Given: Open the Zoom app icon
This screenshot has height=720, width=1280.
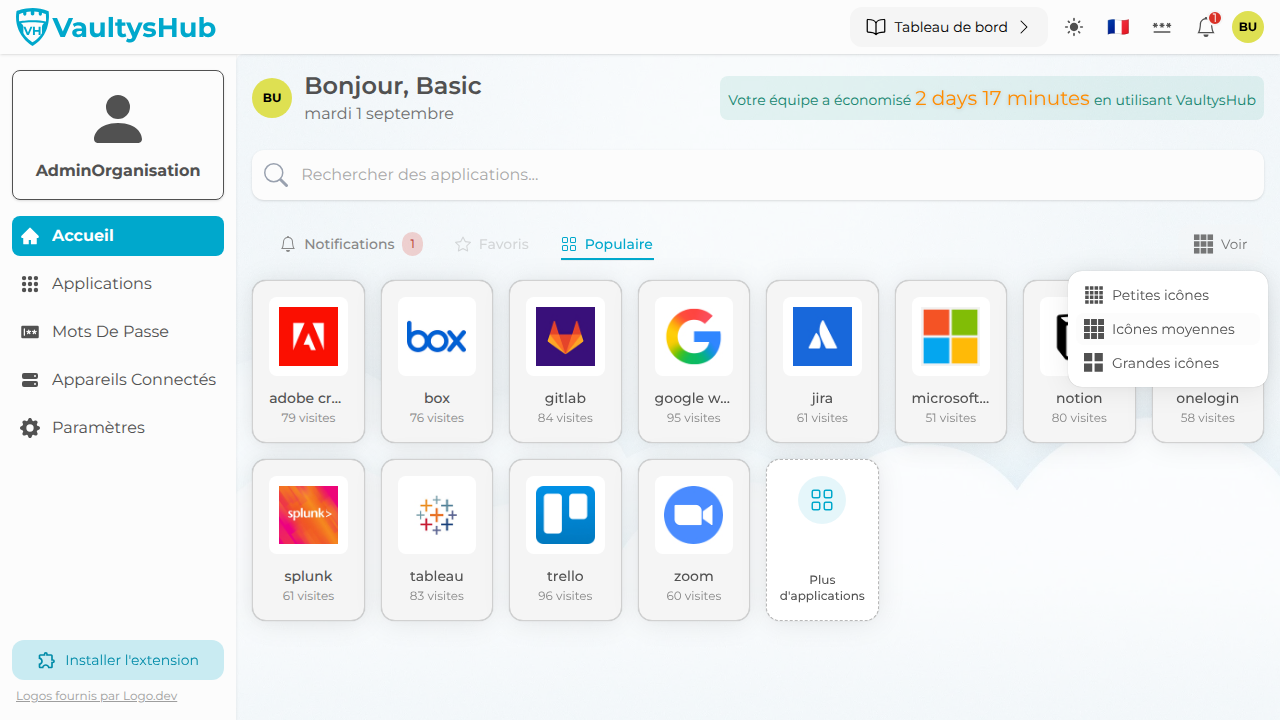Looking at the screenshot, I should pyautogui.click(x=694, y=515).
